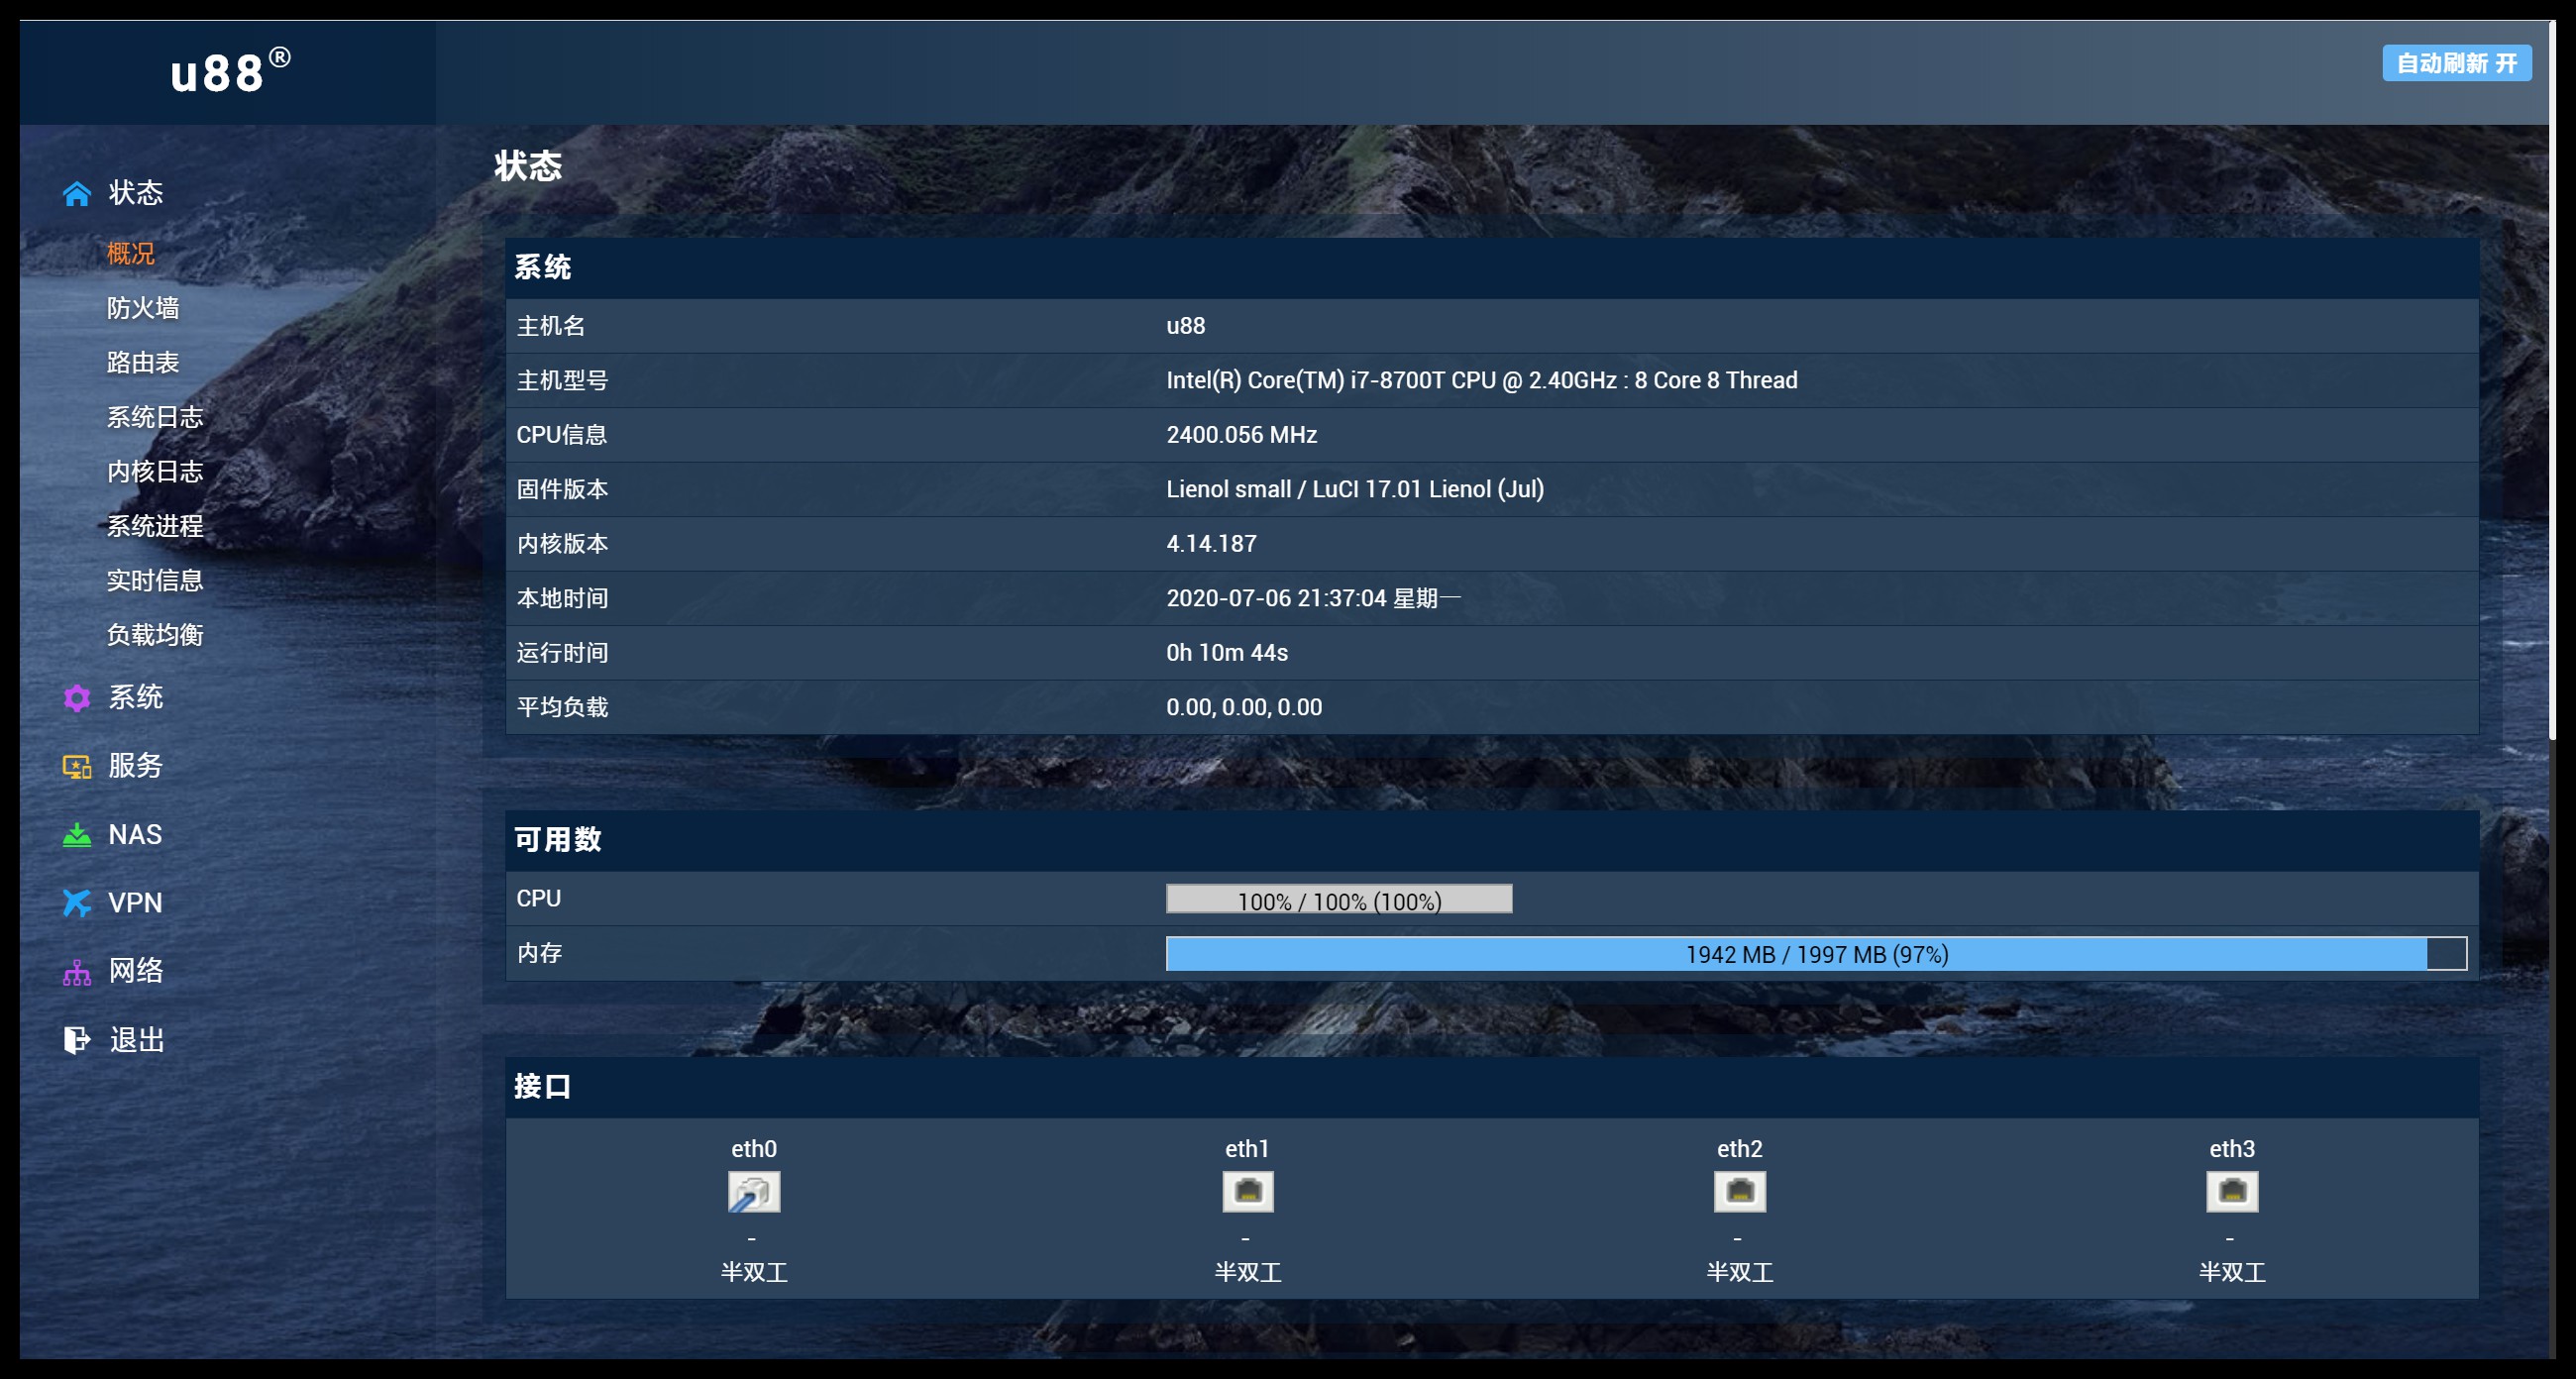Open the 系统日志 submenu item

155,417
